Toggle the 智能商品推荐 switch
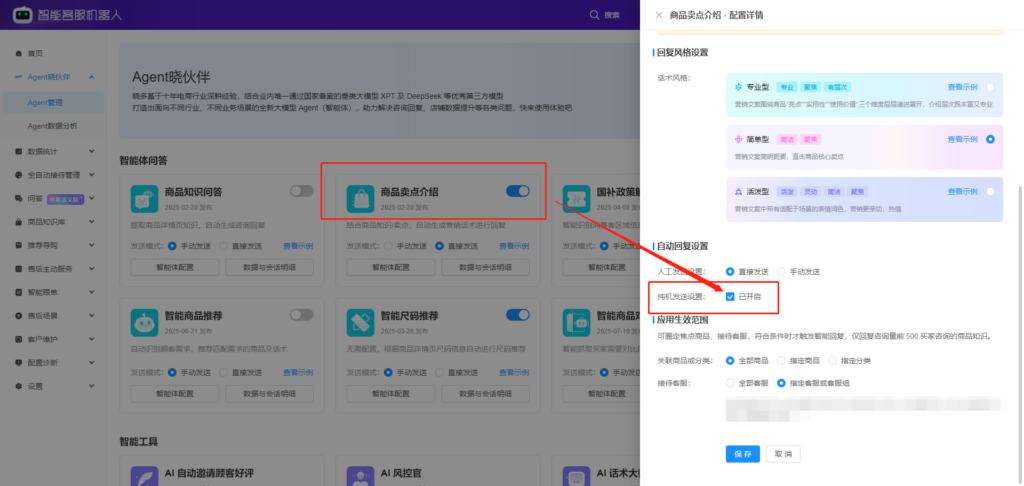This screenshot has width=1024, height=486. click(x=302, y=315)
